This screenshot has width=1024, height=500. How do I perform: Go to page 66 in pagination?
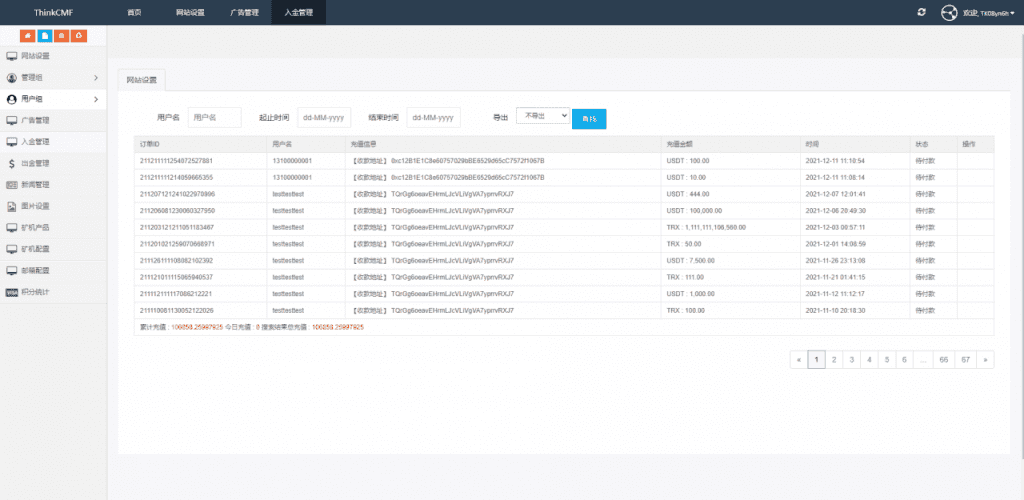[x=944, y=360]
